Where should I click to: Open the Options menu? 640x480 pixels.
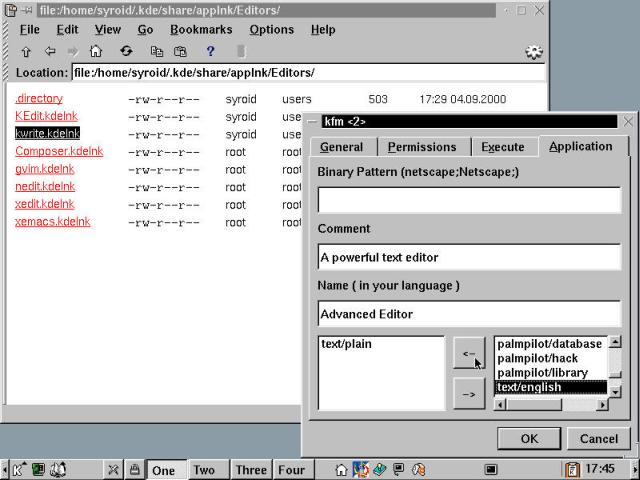tap(271, 30)
